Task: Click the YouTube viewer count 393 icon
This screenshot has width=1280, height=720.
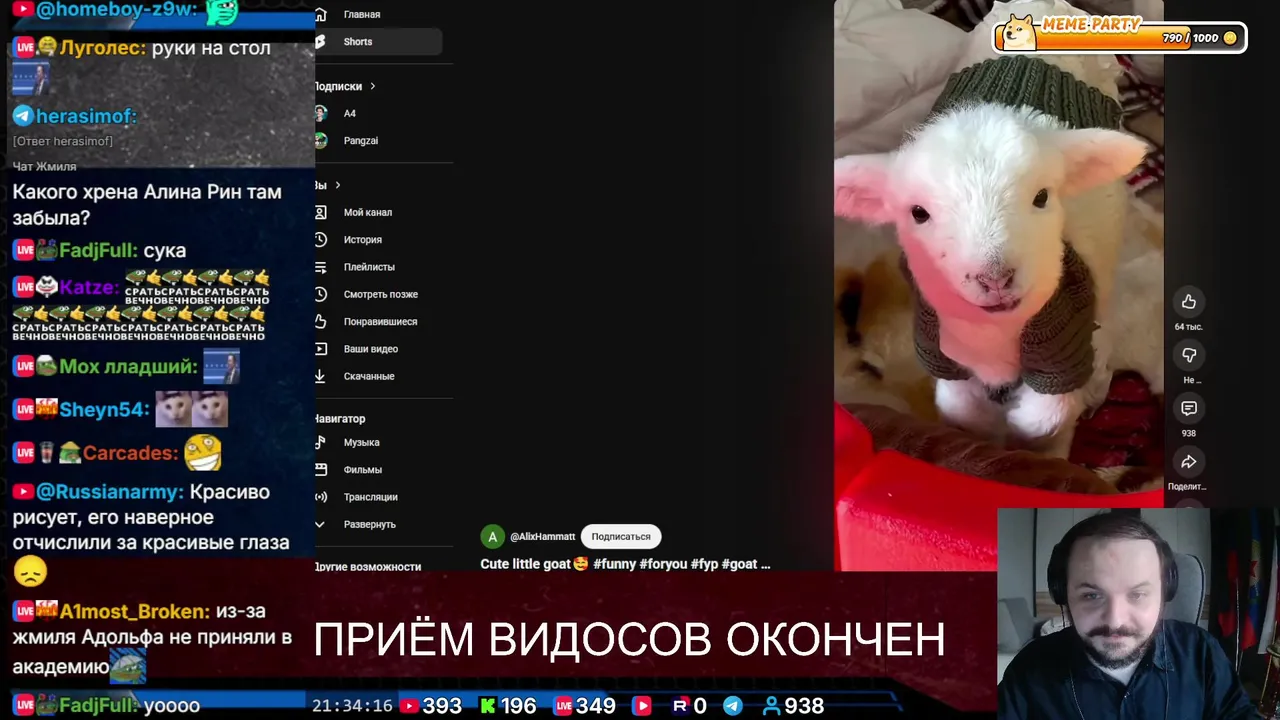Action: pos(409,706)
